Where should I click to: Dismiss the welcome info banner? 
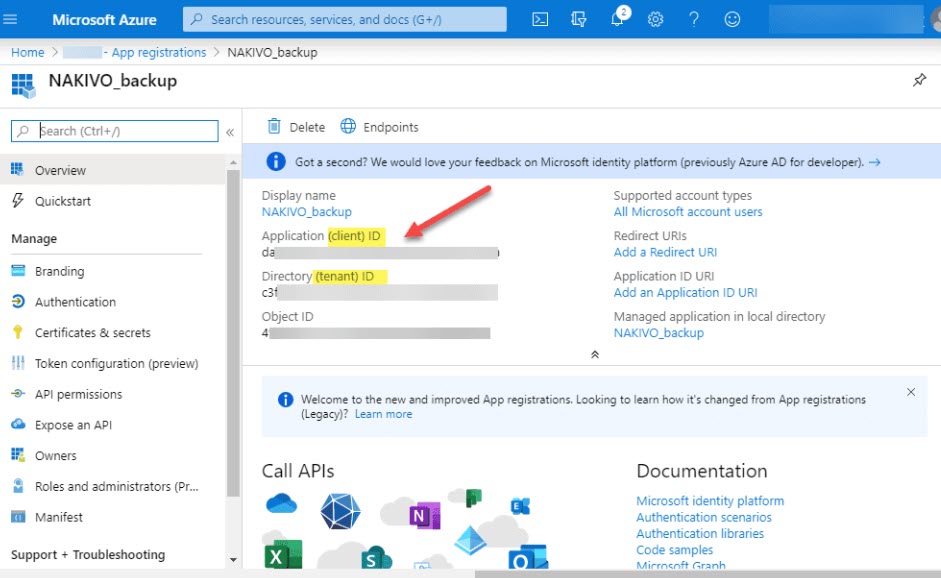click(x=910, y=392)
